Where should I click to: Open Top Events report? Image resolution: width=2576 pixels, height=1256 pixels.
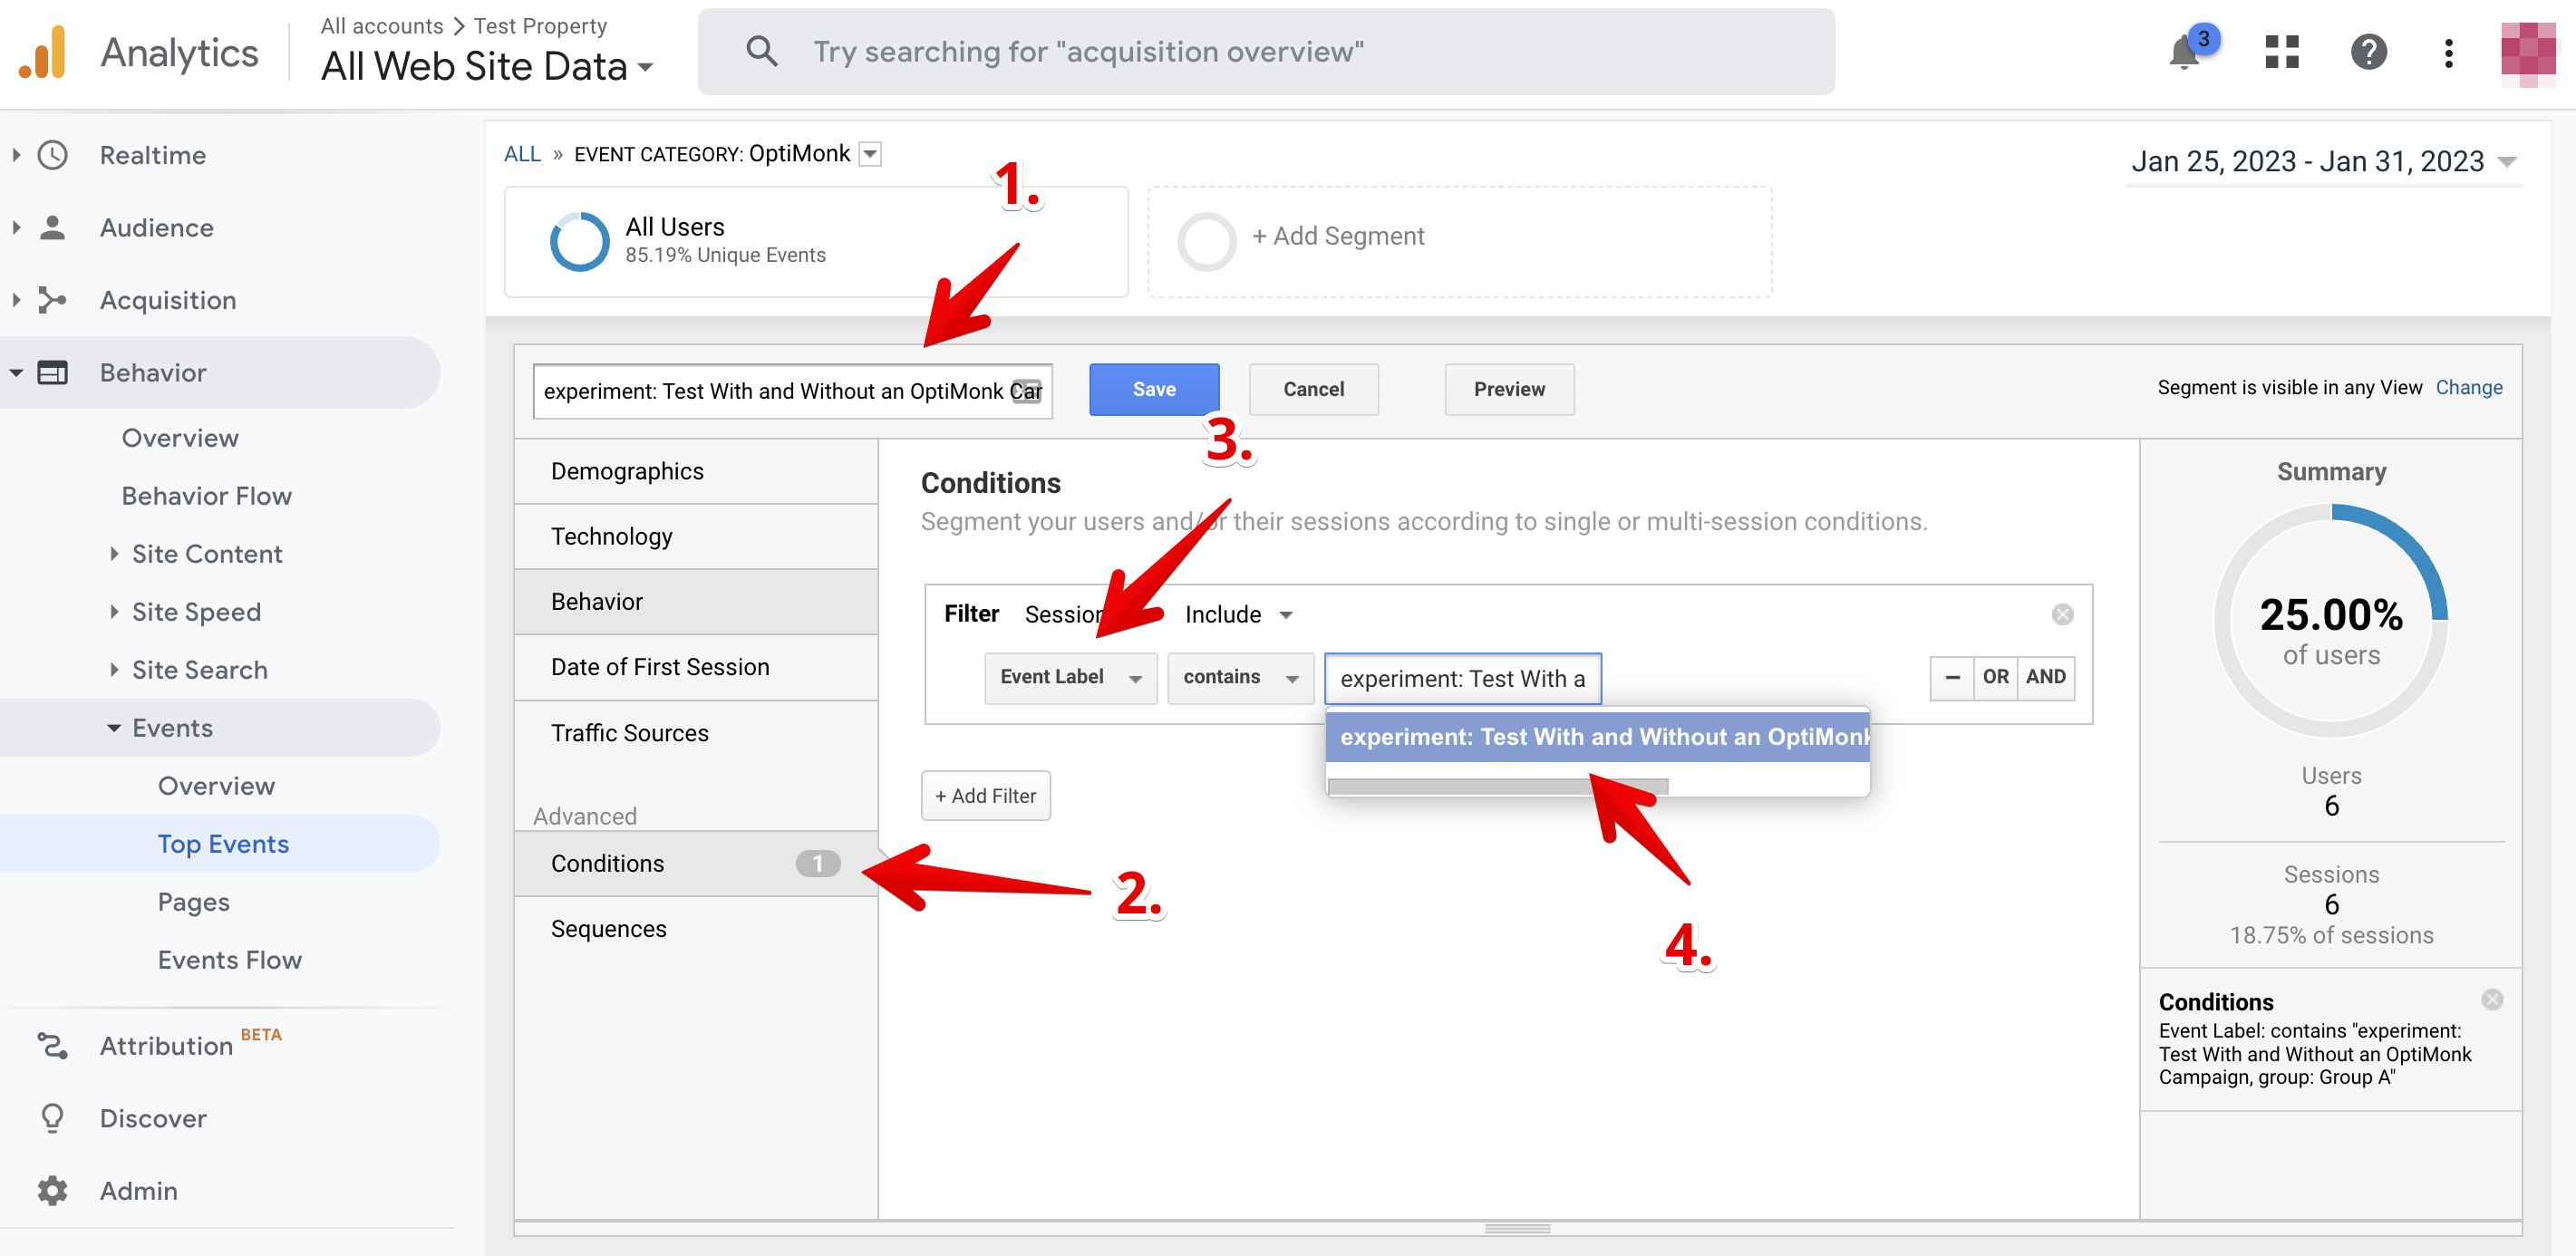223,843
